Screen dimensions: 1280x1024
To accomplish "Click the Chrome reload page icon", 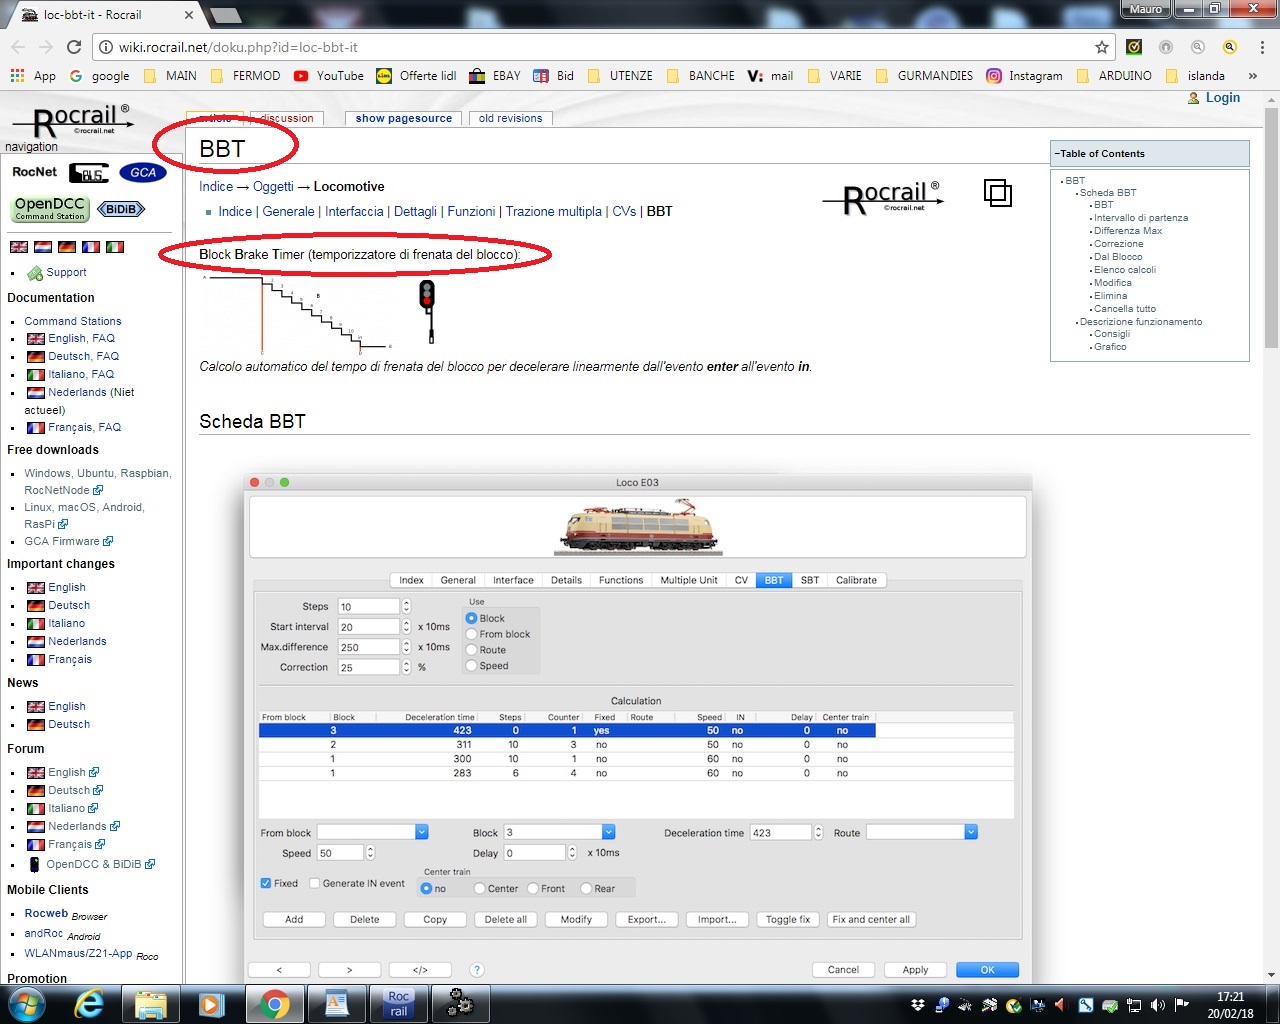I will point(73,47).
